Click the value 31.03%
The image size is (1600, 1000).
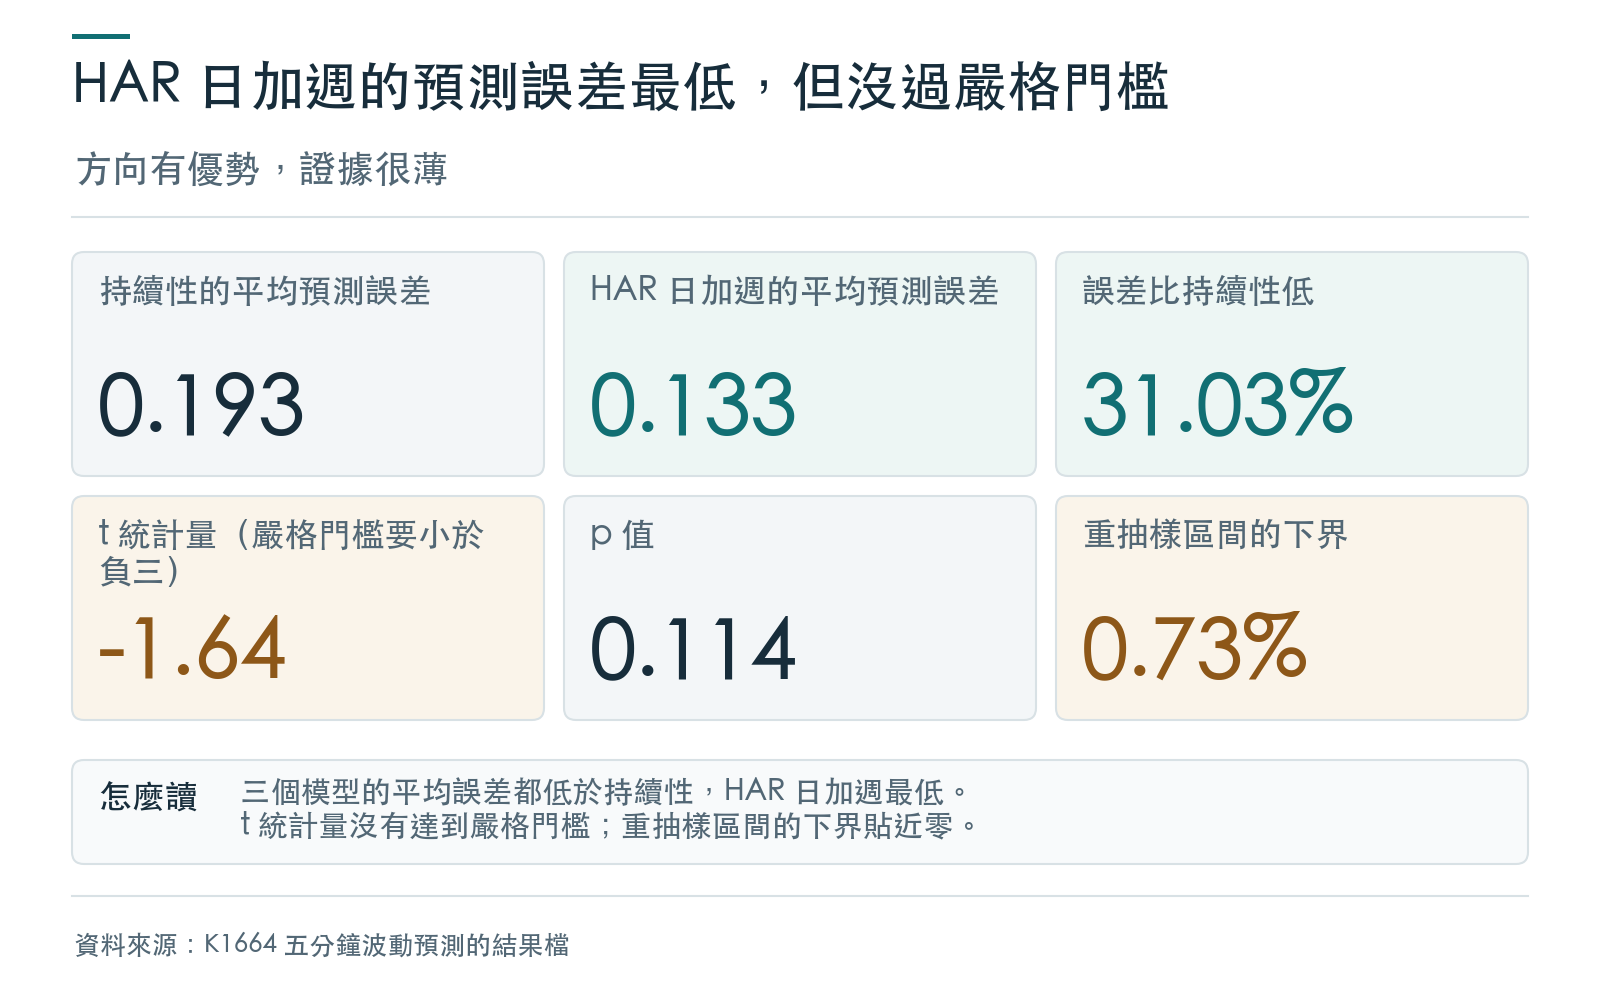1218,404
